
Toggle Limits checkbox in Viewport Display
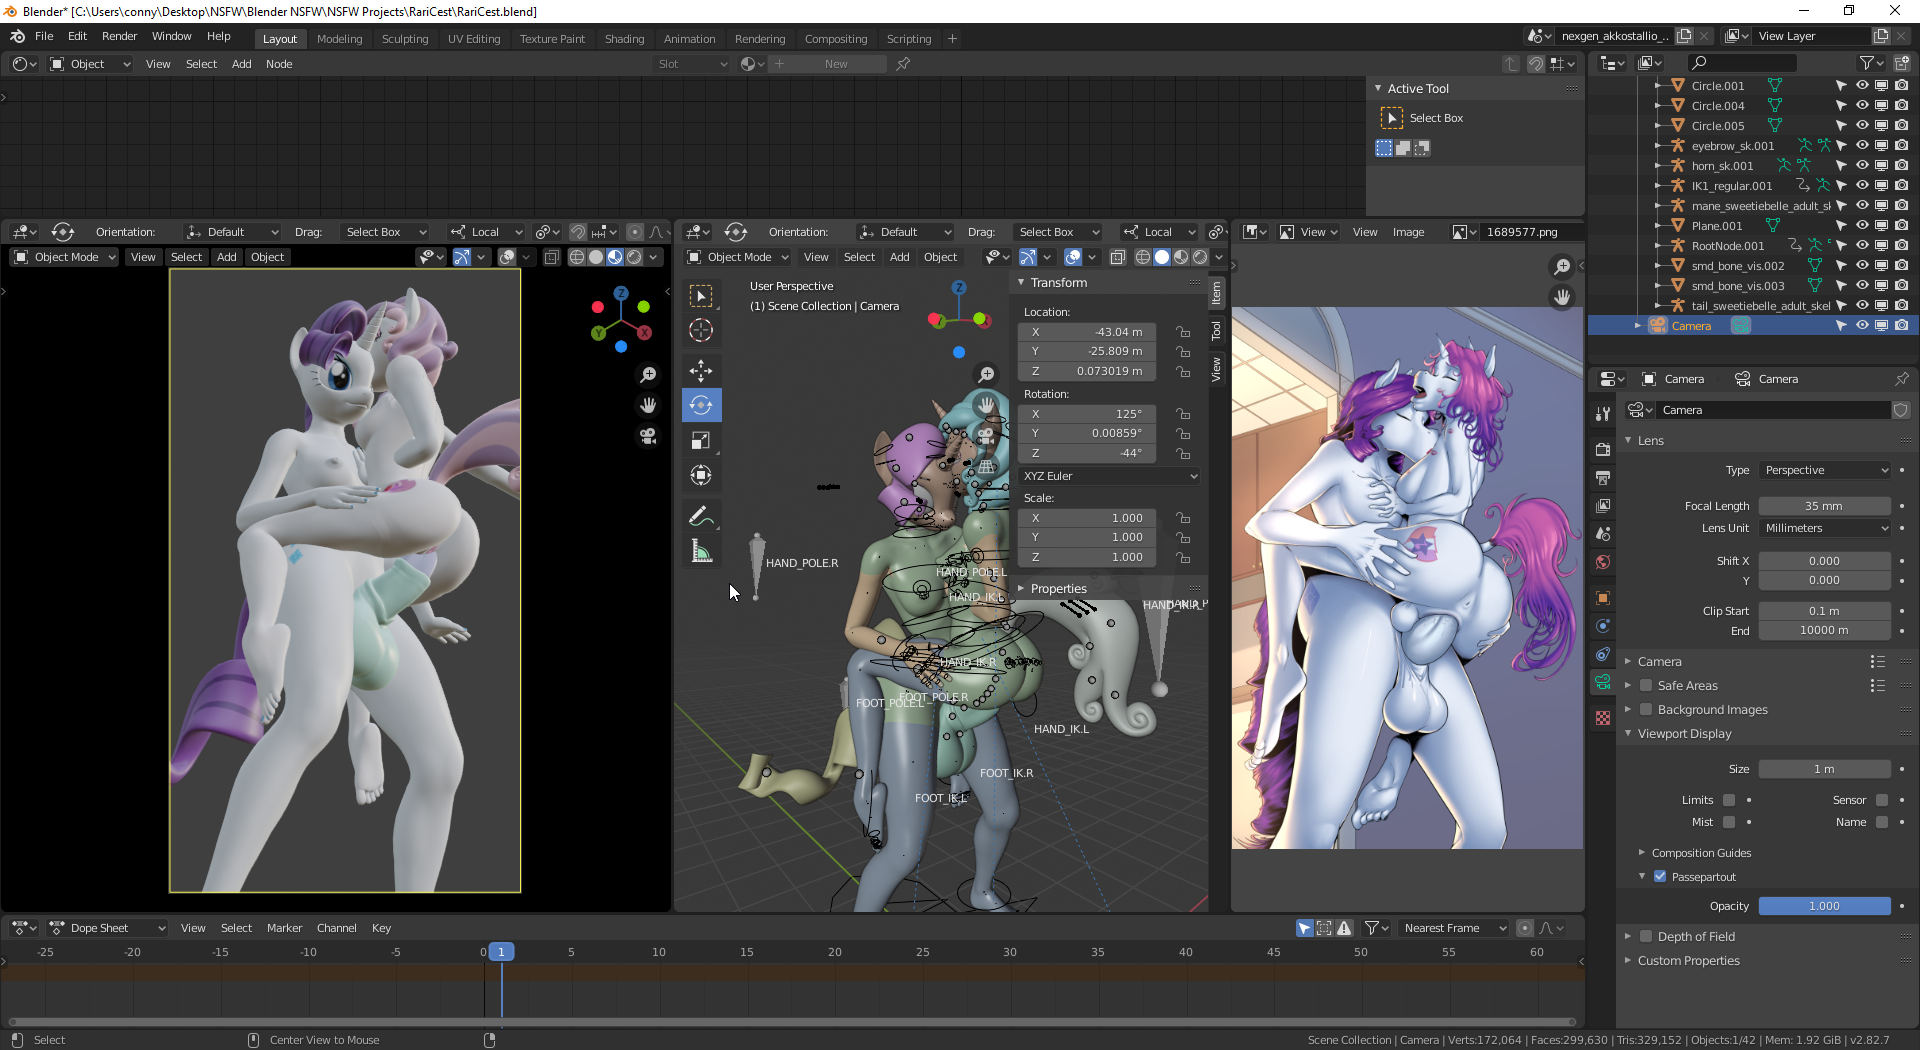[1729, 800]
